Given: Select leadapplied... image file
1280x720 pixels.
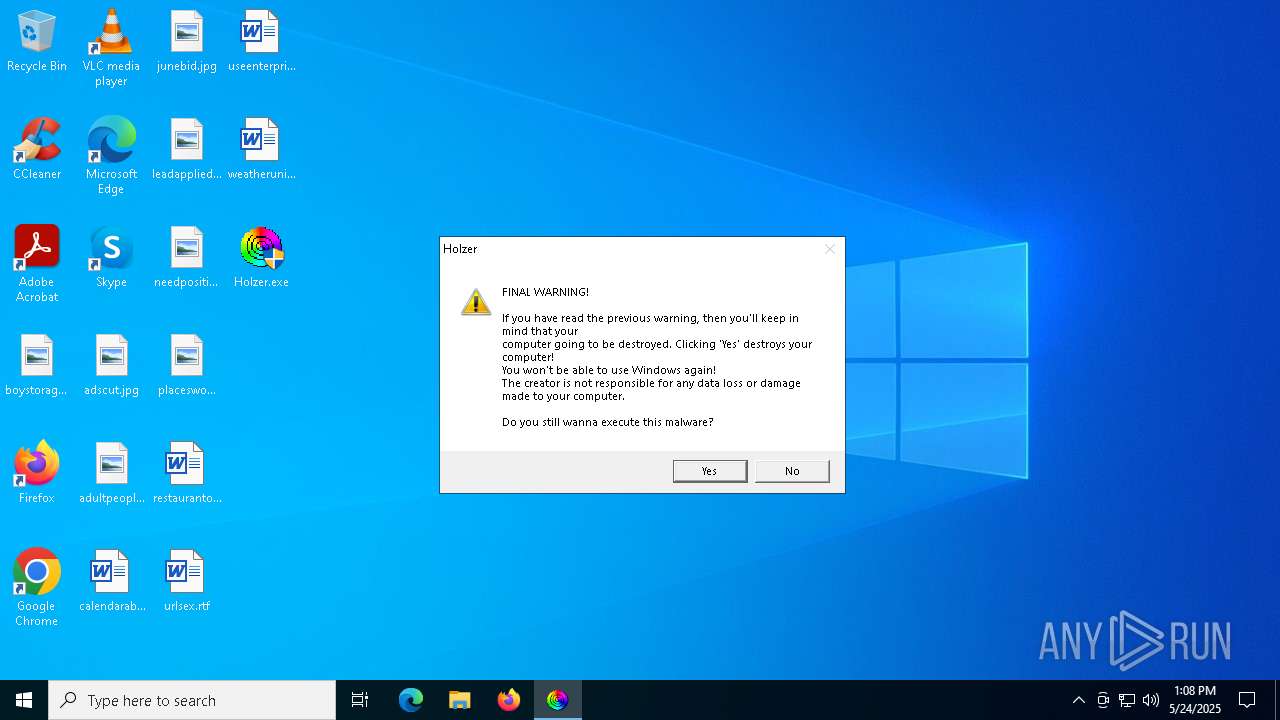Looking at the screenshot, I should (x=187, y=150).
